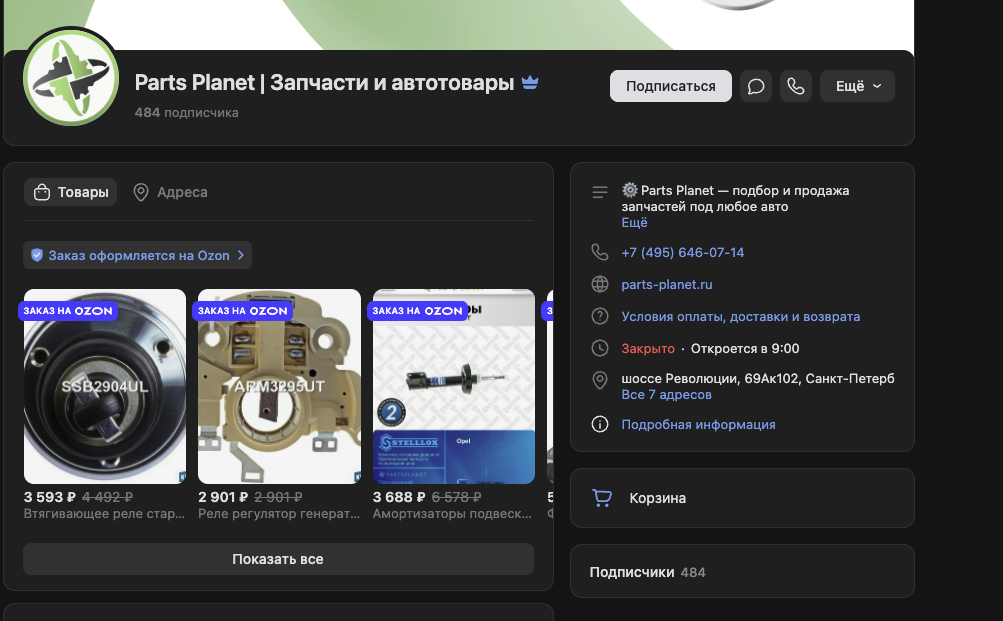Click the Заказ на Ozon label on Stellox product
This screenshot has width=1003, height=621.
417,311
